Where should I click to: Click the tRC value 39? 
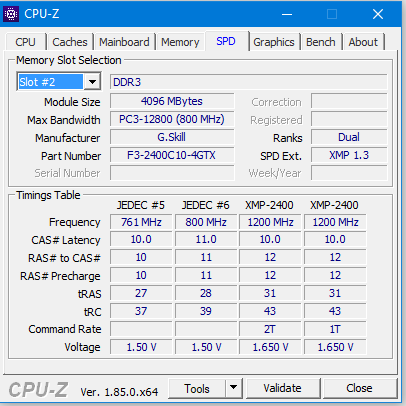click(x=206, y=311)
